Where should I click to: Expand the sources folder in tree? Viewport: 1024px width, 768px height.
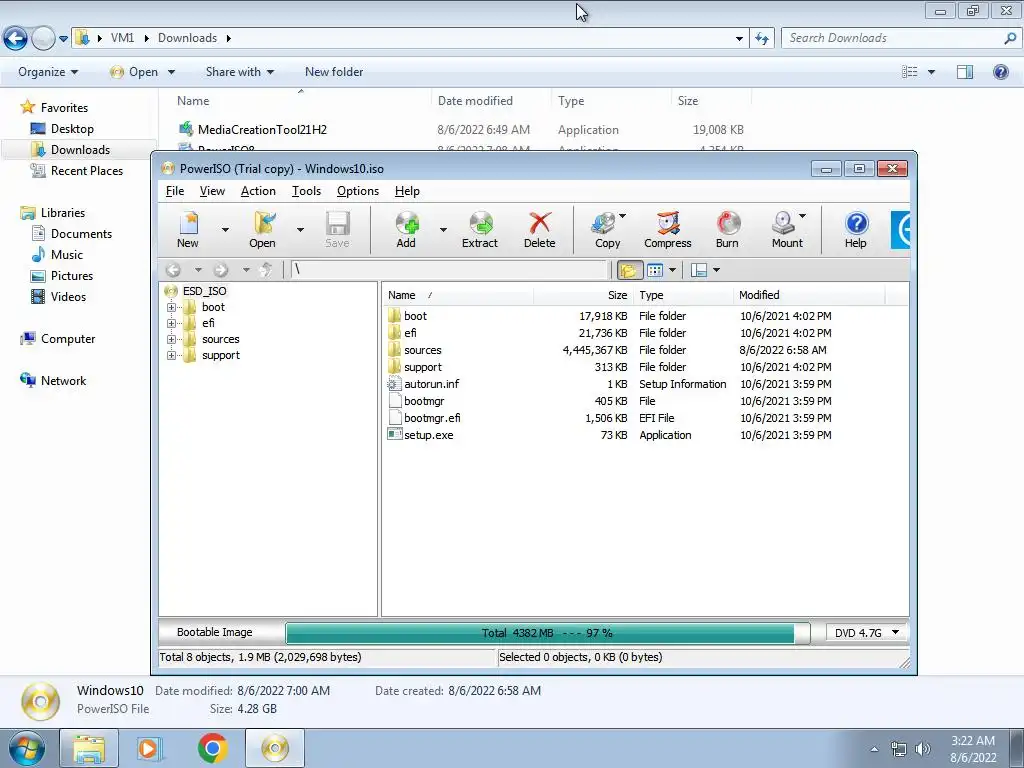[171, 339]
